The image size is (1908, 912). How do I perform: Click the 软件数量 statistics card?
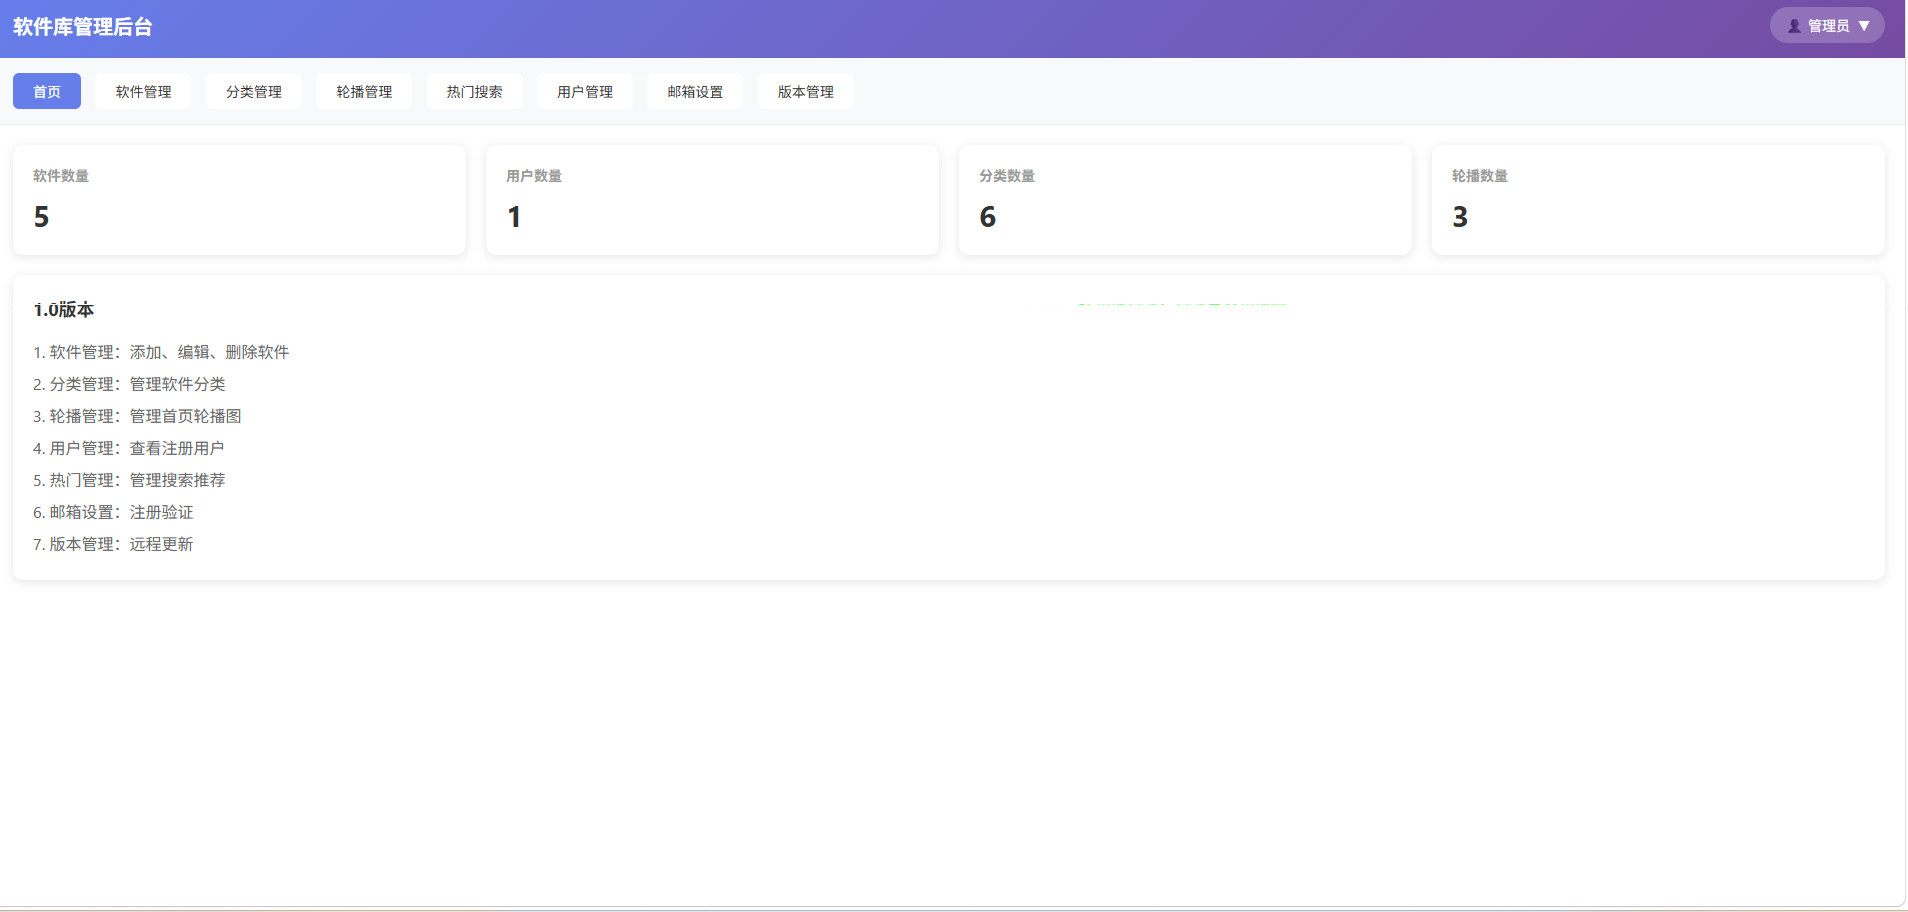[x=238, y=199]
